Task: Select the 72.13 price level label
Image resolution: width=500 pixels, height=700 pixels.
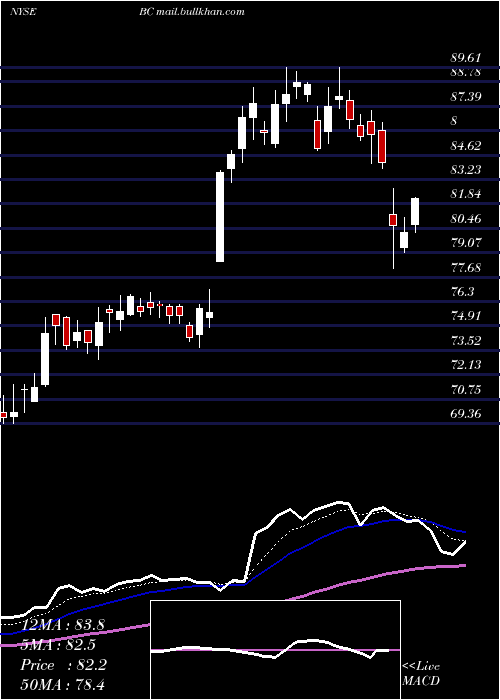Action: coord(466,365)
